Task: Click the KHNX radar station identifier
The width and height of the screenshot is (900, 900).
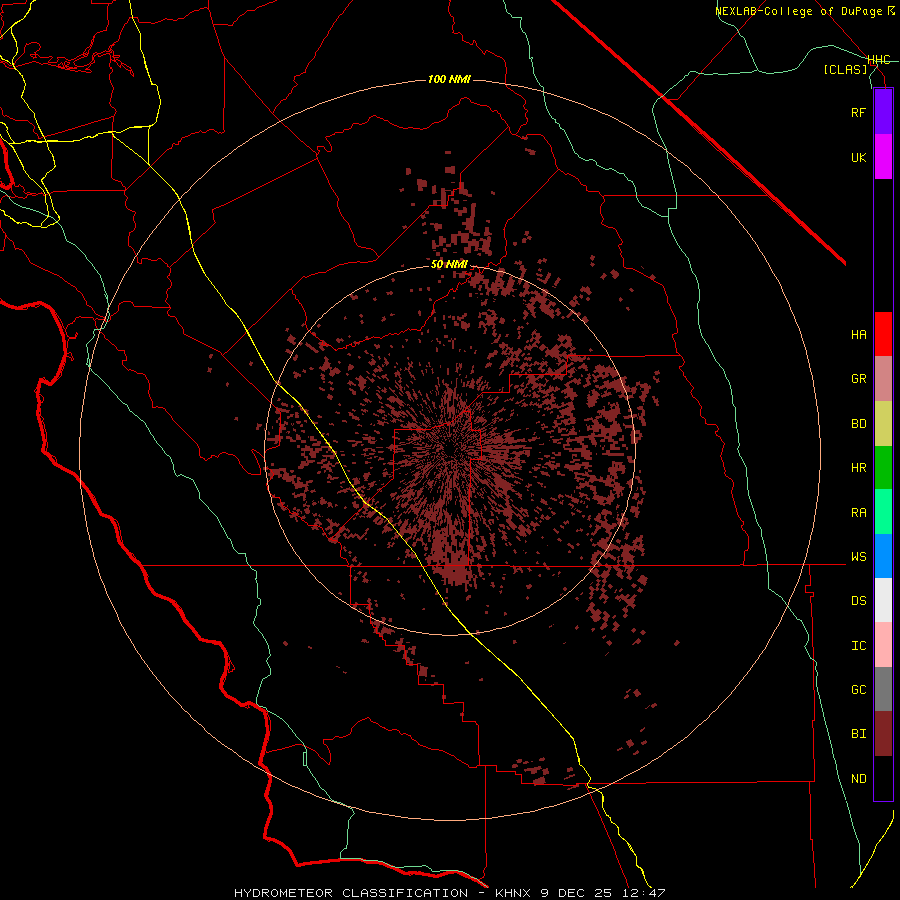Action: pyautogui.click(x=514, y=893)
